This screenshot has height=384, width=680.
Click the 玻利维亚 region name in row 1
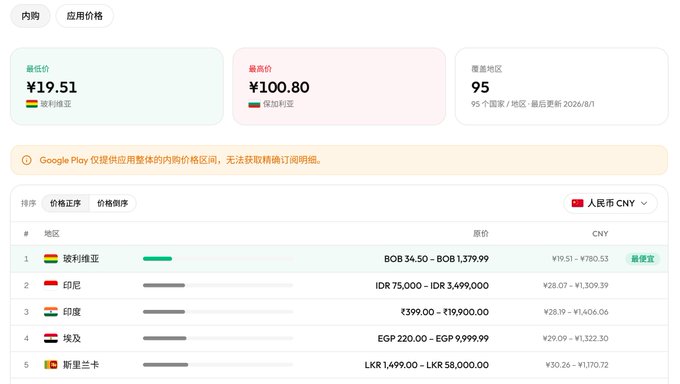click(81, 259)
